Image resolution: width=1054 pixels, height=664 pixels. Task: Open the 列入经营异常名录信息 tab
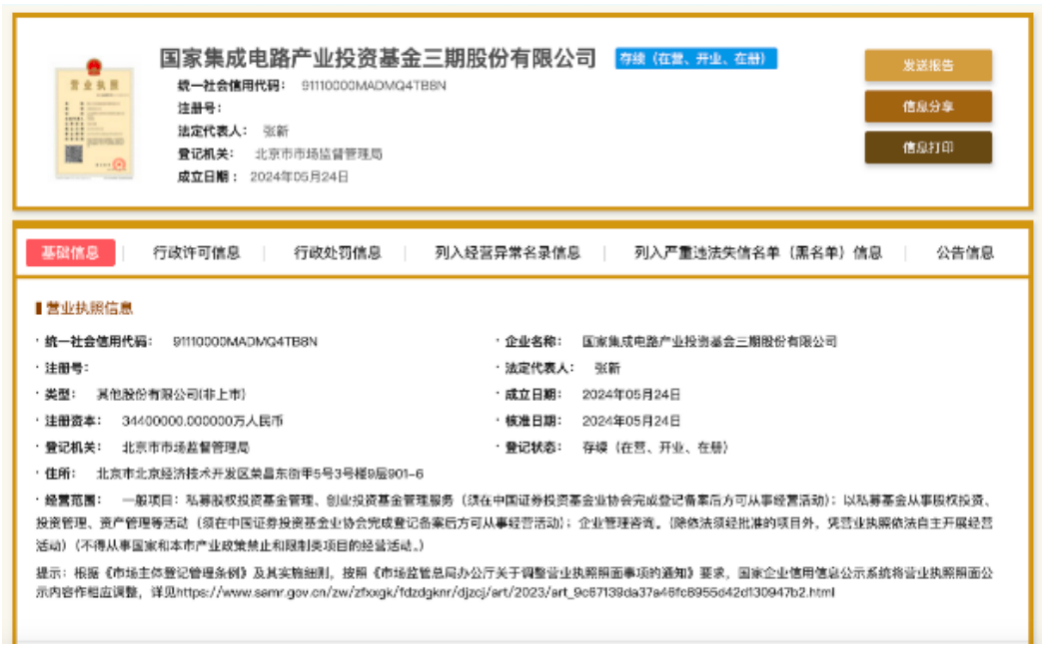pyautogui.click(x=508, y=253)
